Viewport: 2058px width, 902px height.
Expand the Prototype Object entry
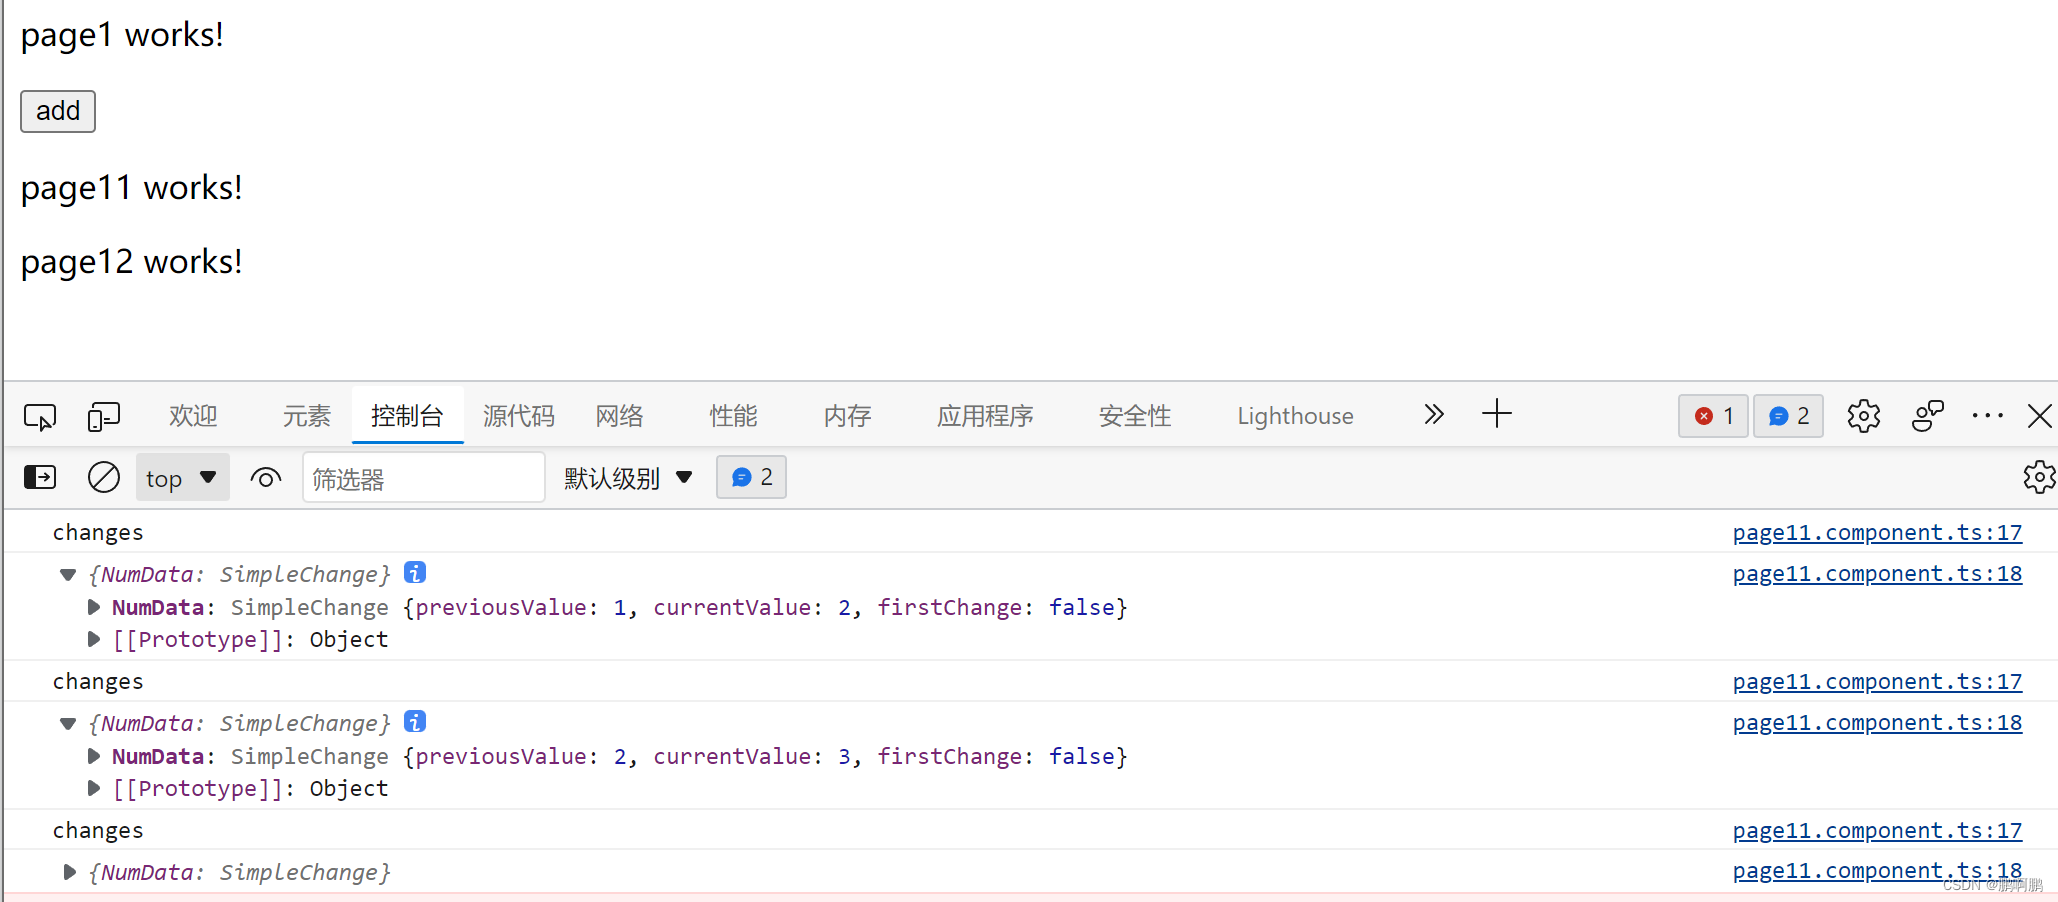coord(93,639)
